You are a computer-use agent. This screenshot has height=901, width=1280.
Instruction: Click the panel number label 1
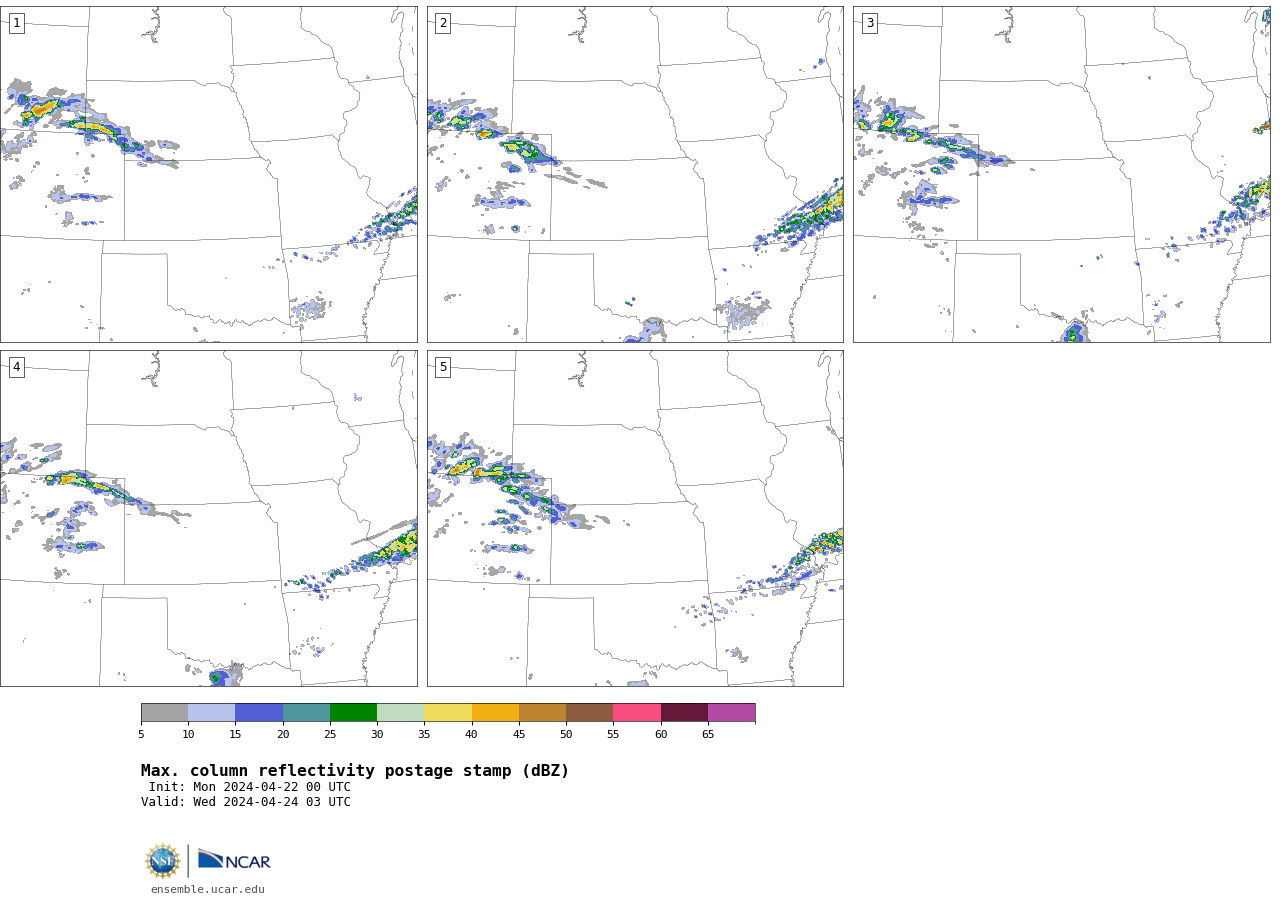pyautogui.click(x=17, y=23)
